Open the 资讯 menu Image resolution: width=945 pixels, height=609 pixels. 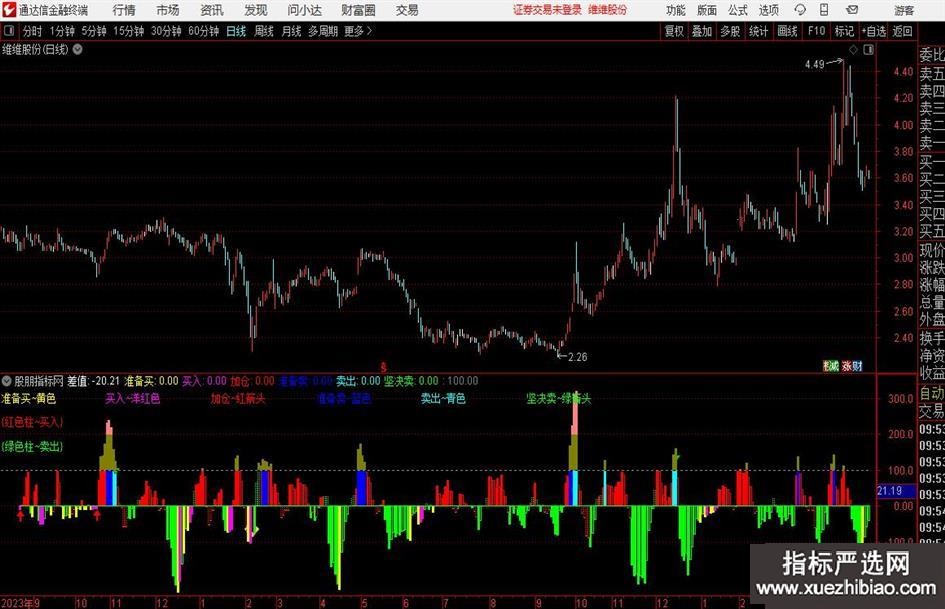[212, 10]
